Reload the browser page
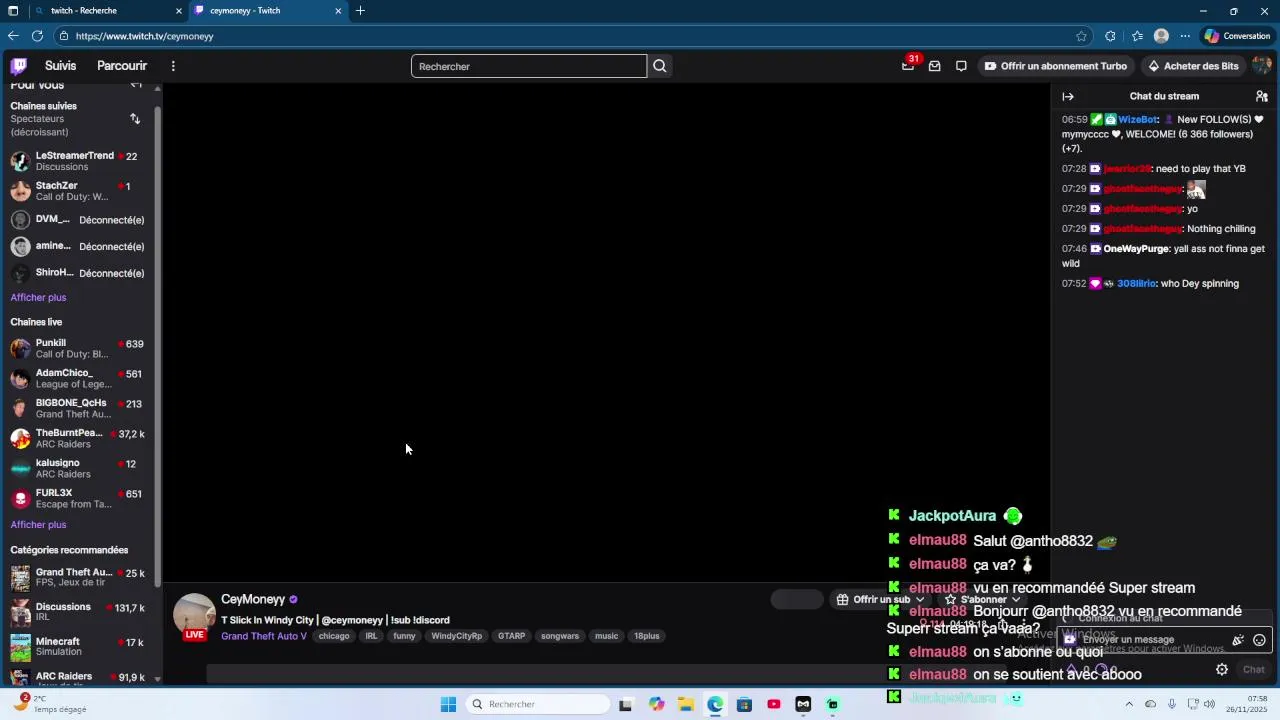Image resolution: width=1280 pixels, height=720 pixels. (37, 36)
